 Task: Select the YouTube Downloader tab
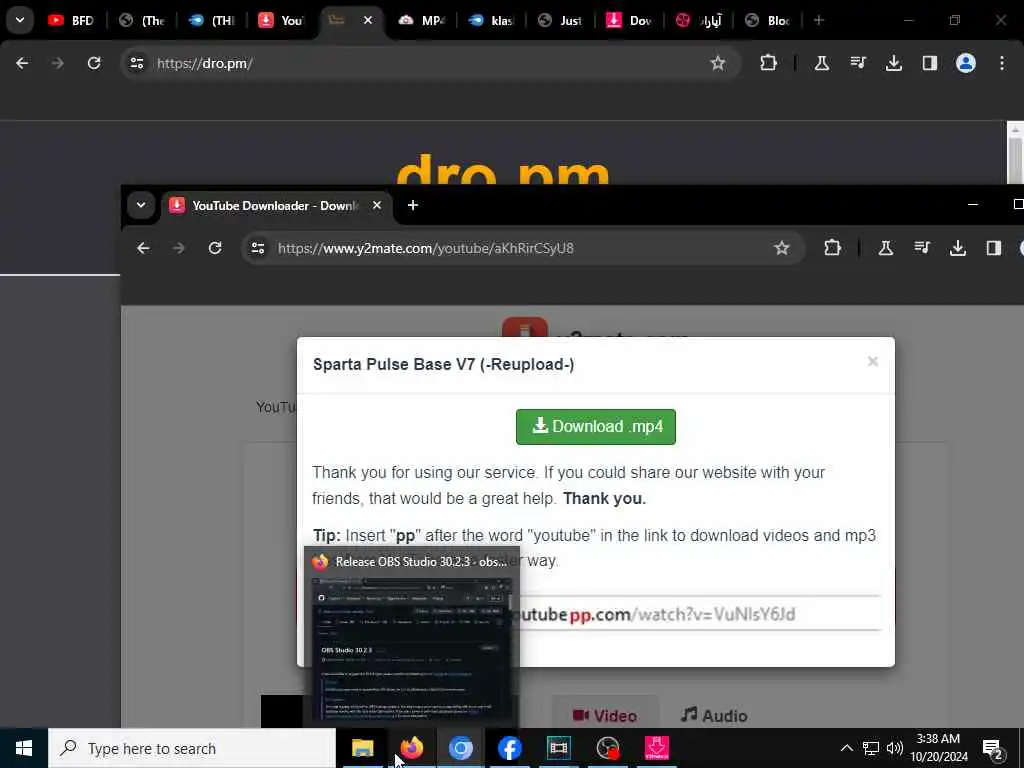tap(274, 206)
